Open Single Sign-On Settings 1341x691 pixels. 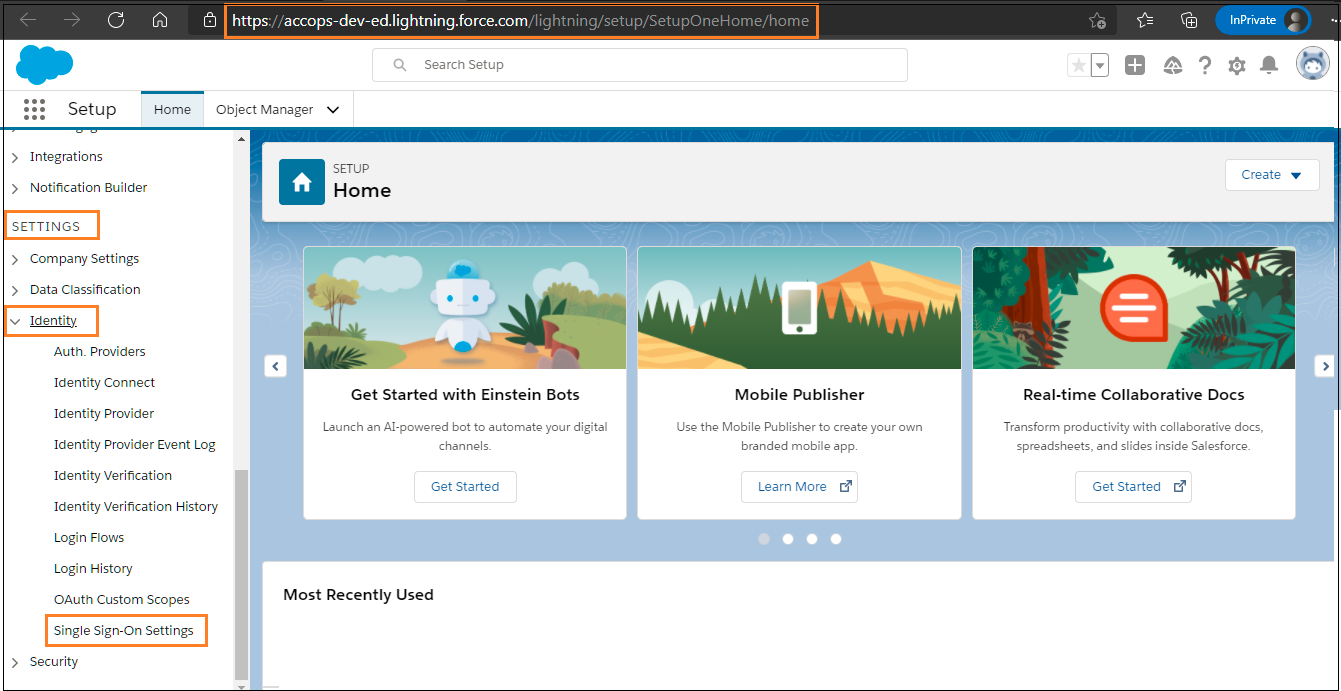[124, 631]
